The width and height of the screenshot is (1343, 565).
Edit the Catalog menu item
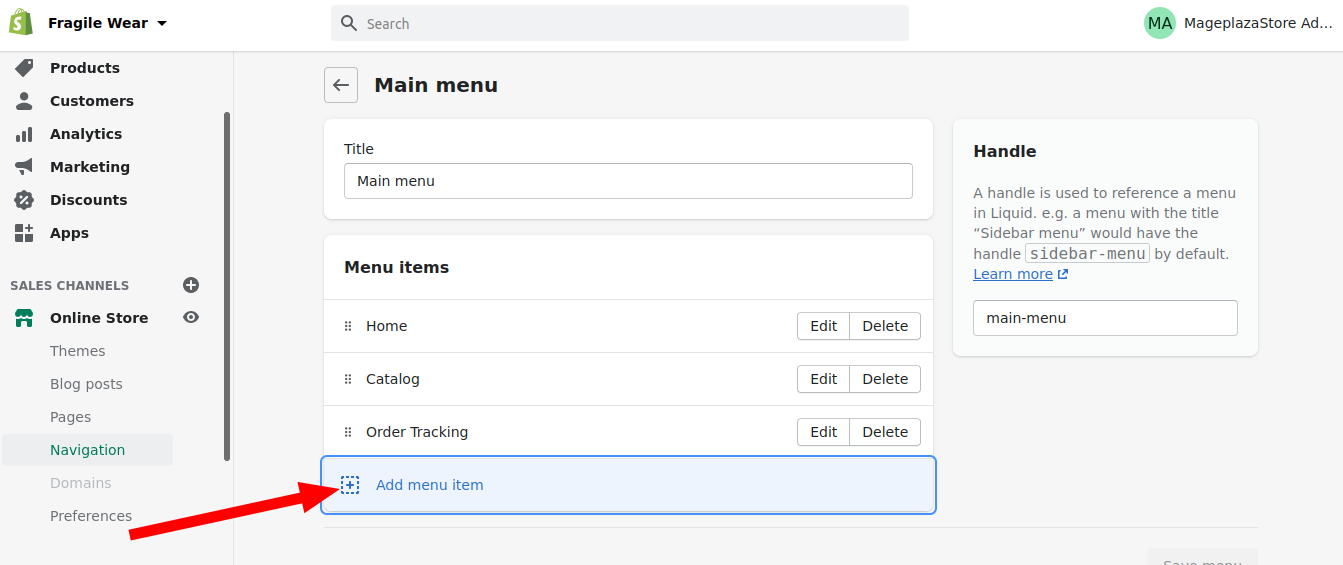pos(823,379)
